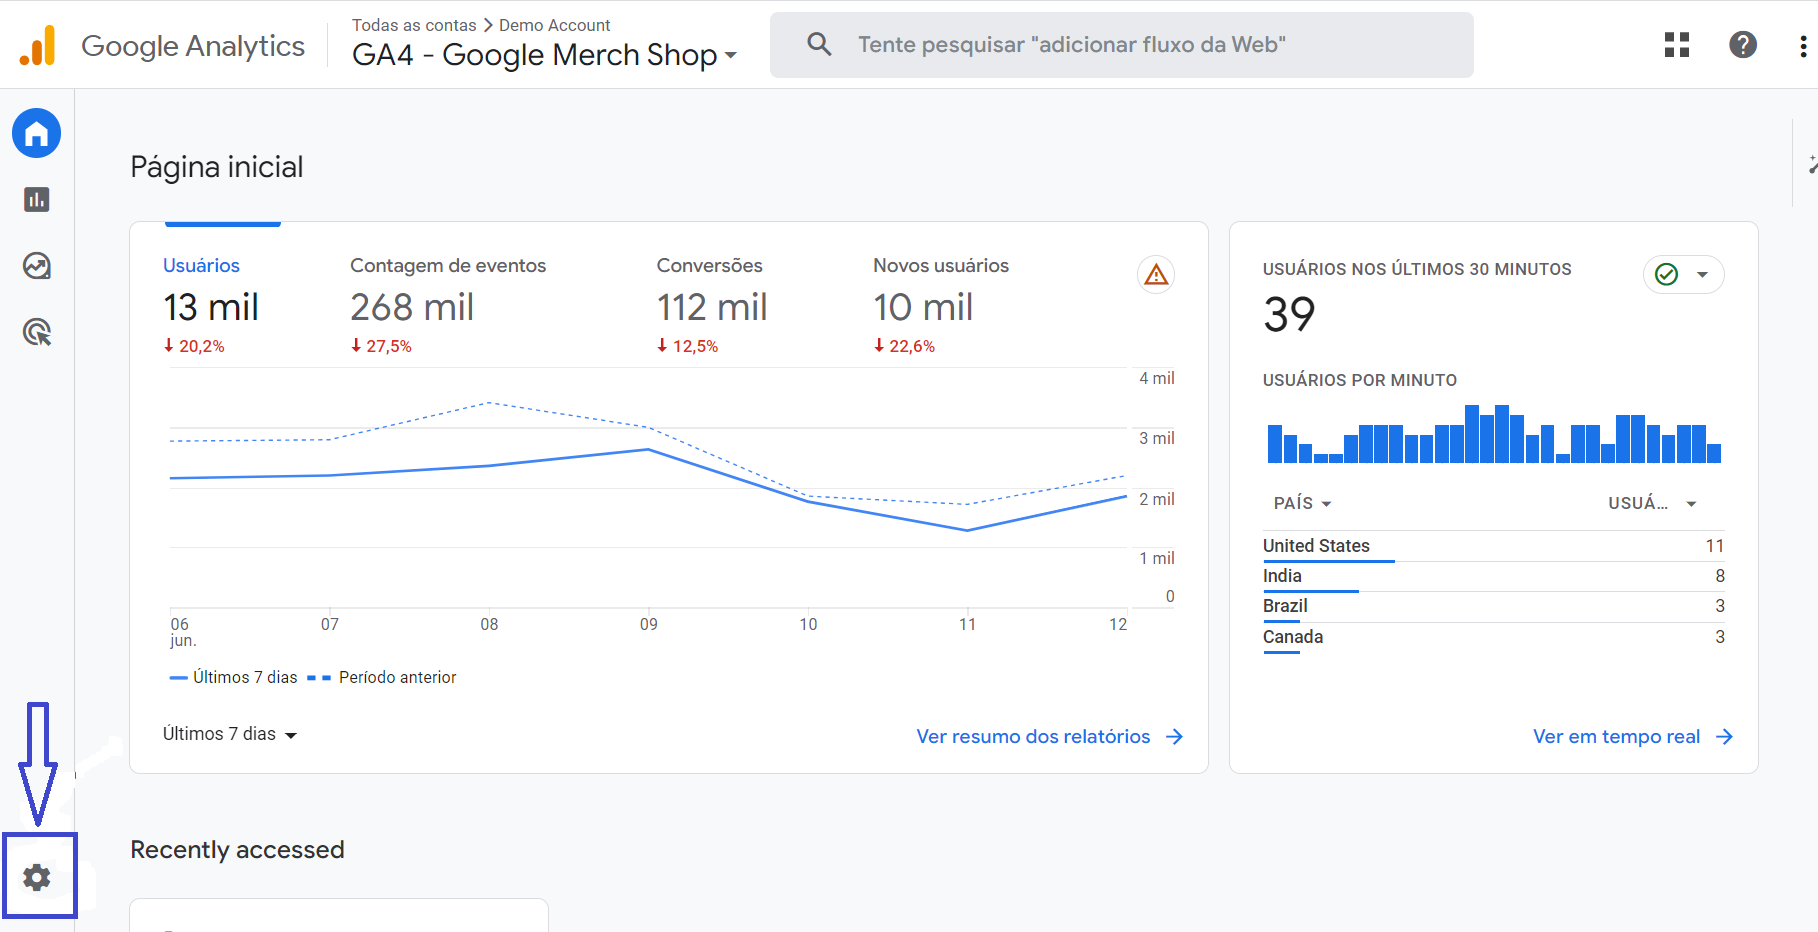Open the Admin gear icon
The width and height of the screenshot is (1818, 932).
(x=37, y=878)
